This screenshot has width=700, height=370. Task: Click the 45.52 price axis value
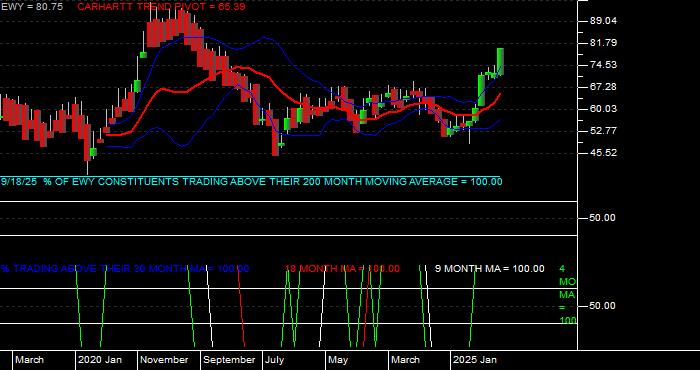[x=603, y=153]
